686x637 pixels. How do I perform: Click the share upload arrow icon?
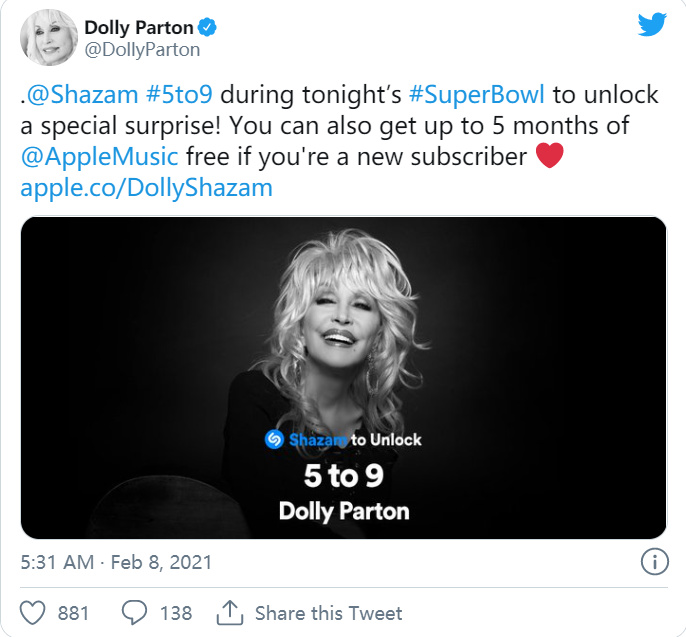click(x=230, y=612)
